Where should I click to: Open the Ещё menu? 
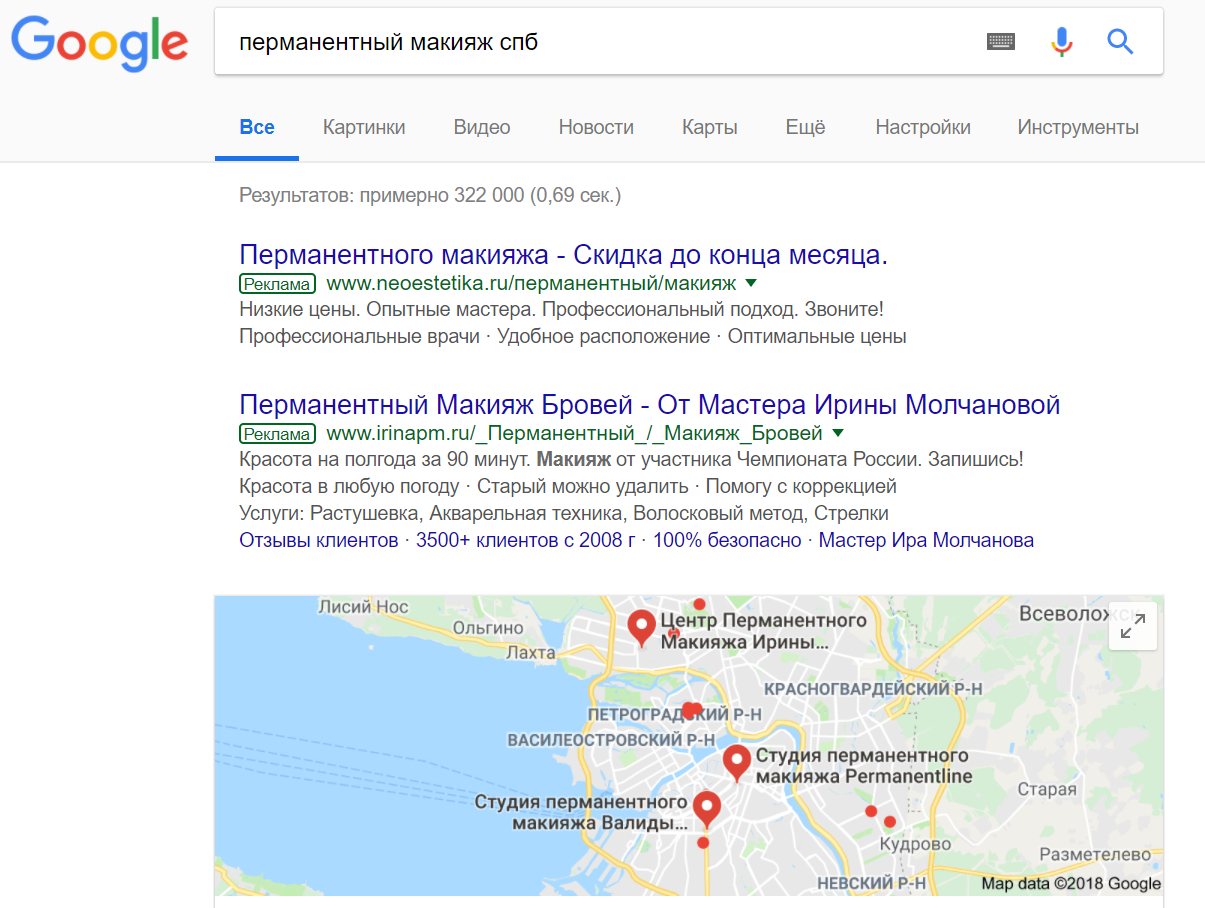point(806,127)
